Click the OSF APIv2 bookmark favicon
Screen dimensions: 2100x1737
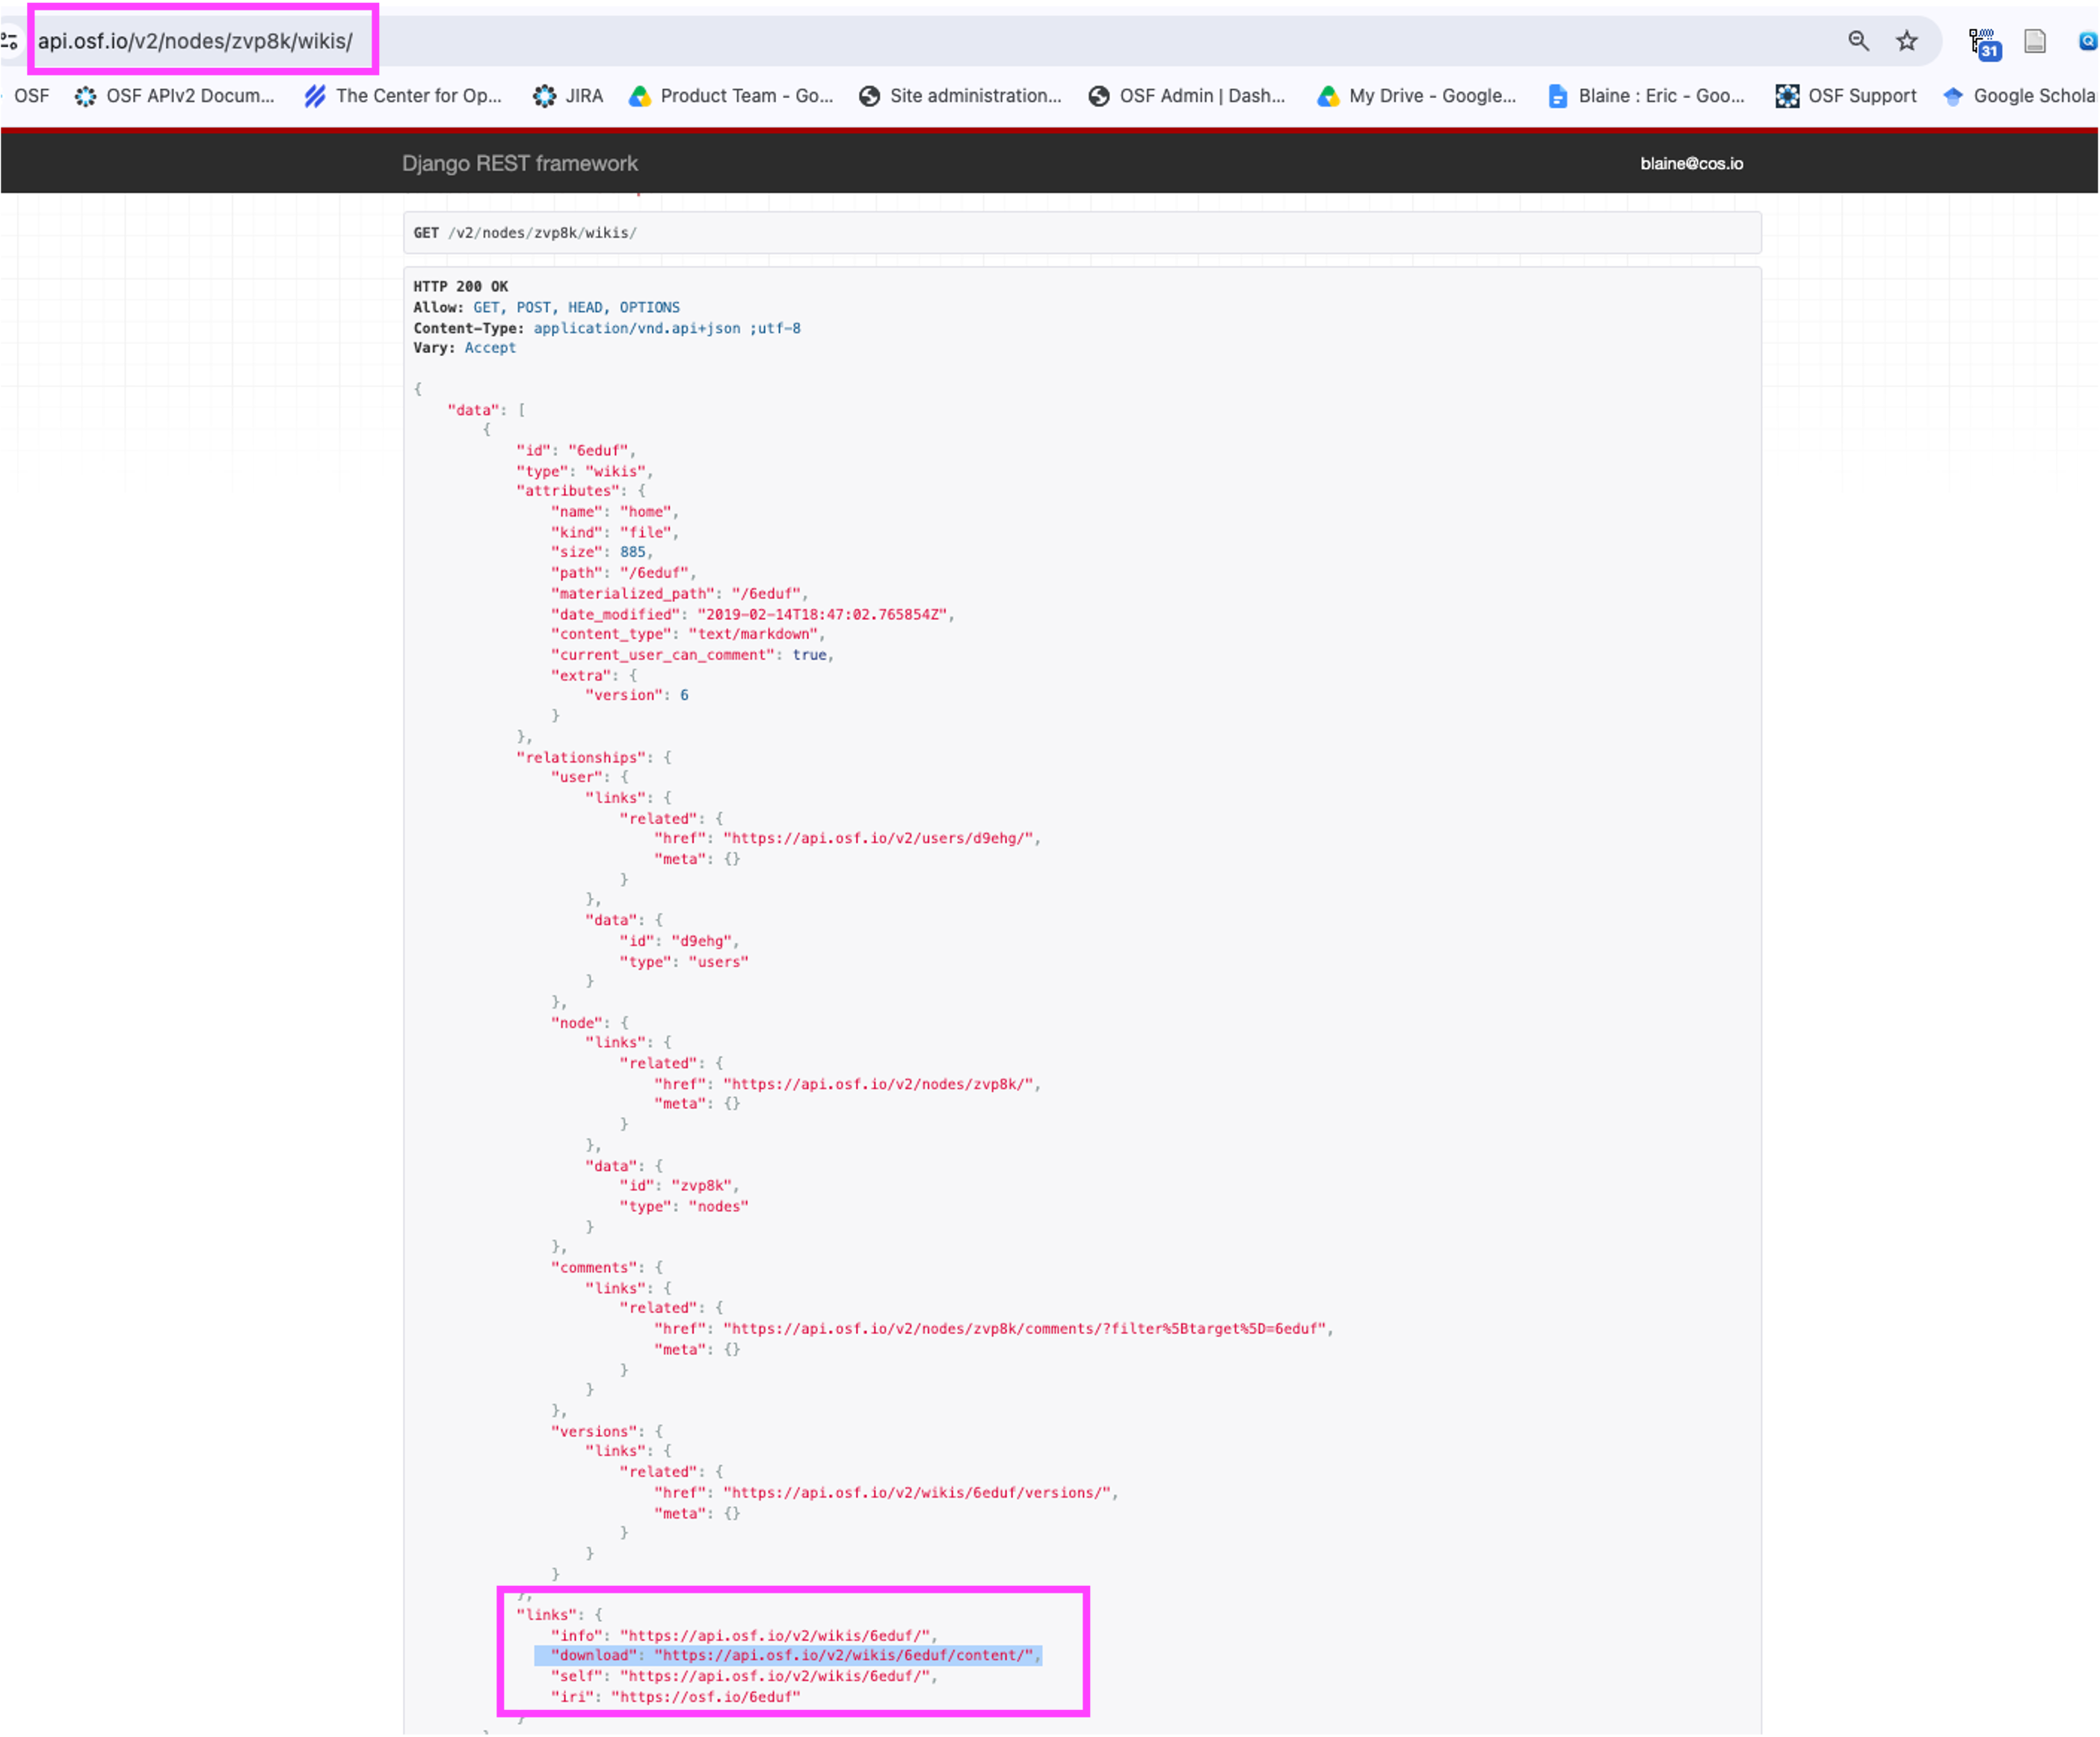pos(86,96)
